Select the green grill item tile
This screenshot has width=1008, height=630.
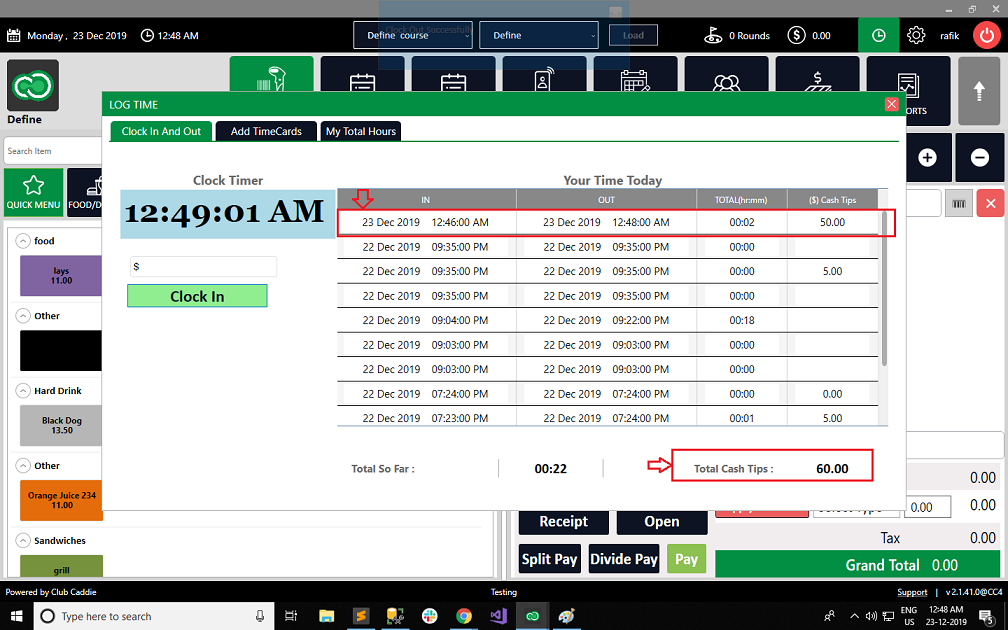point(61,566)
